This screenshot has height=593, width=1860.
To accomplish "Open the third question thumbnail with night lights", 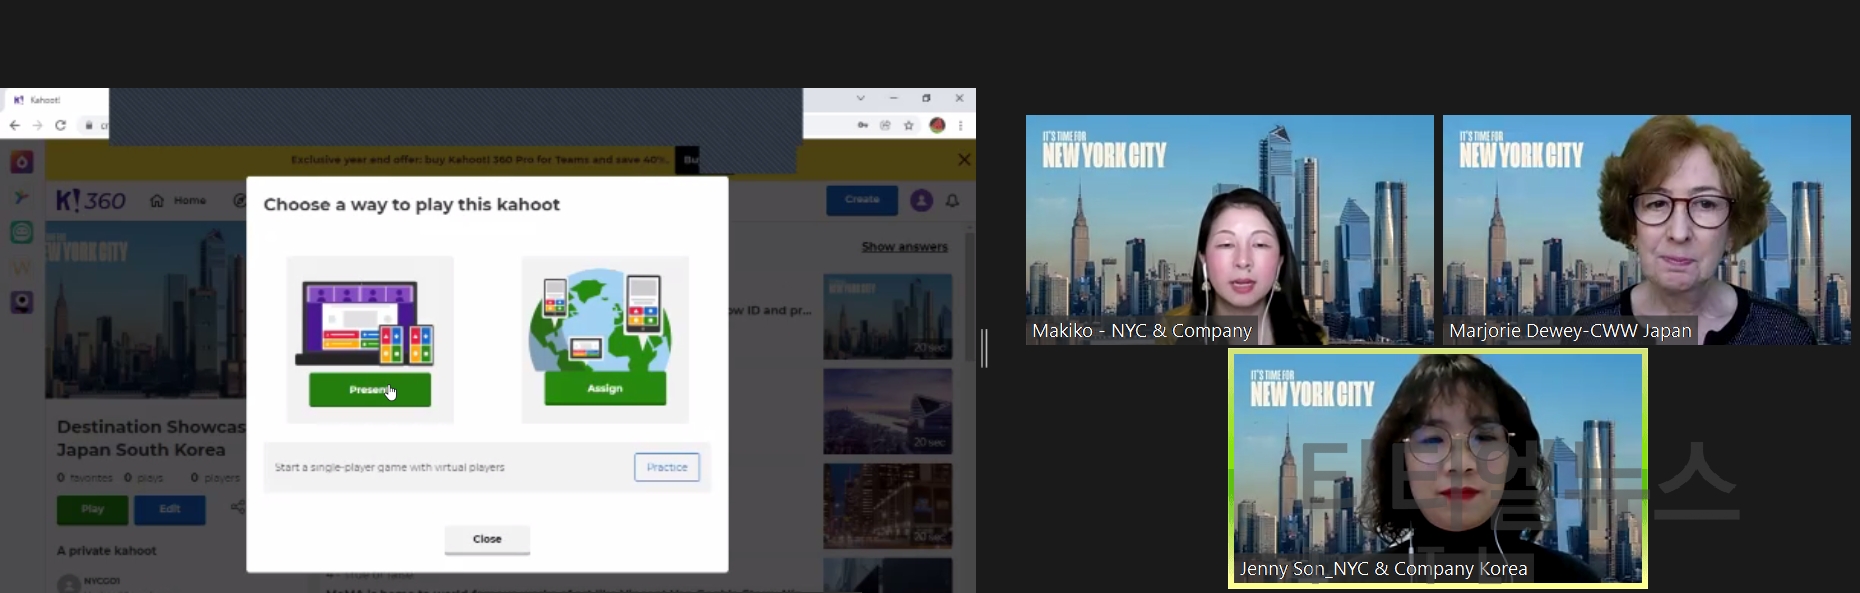I will 887,506.
